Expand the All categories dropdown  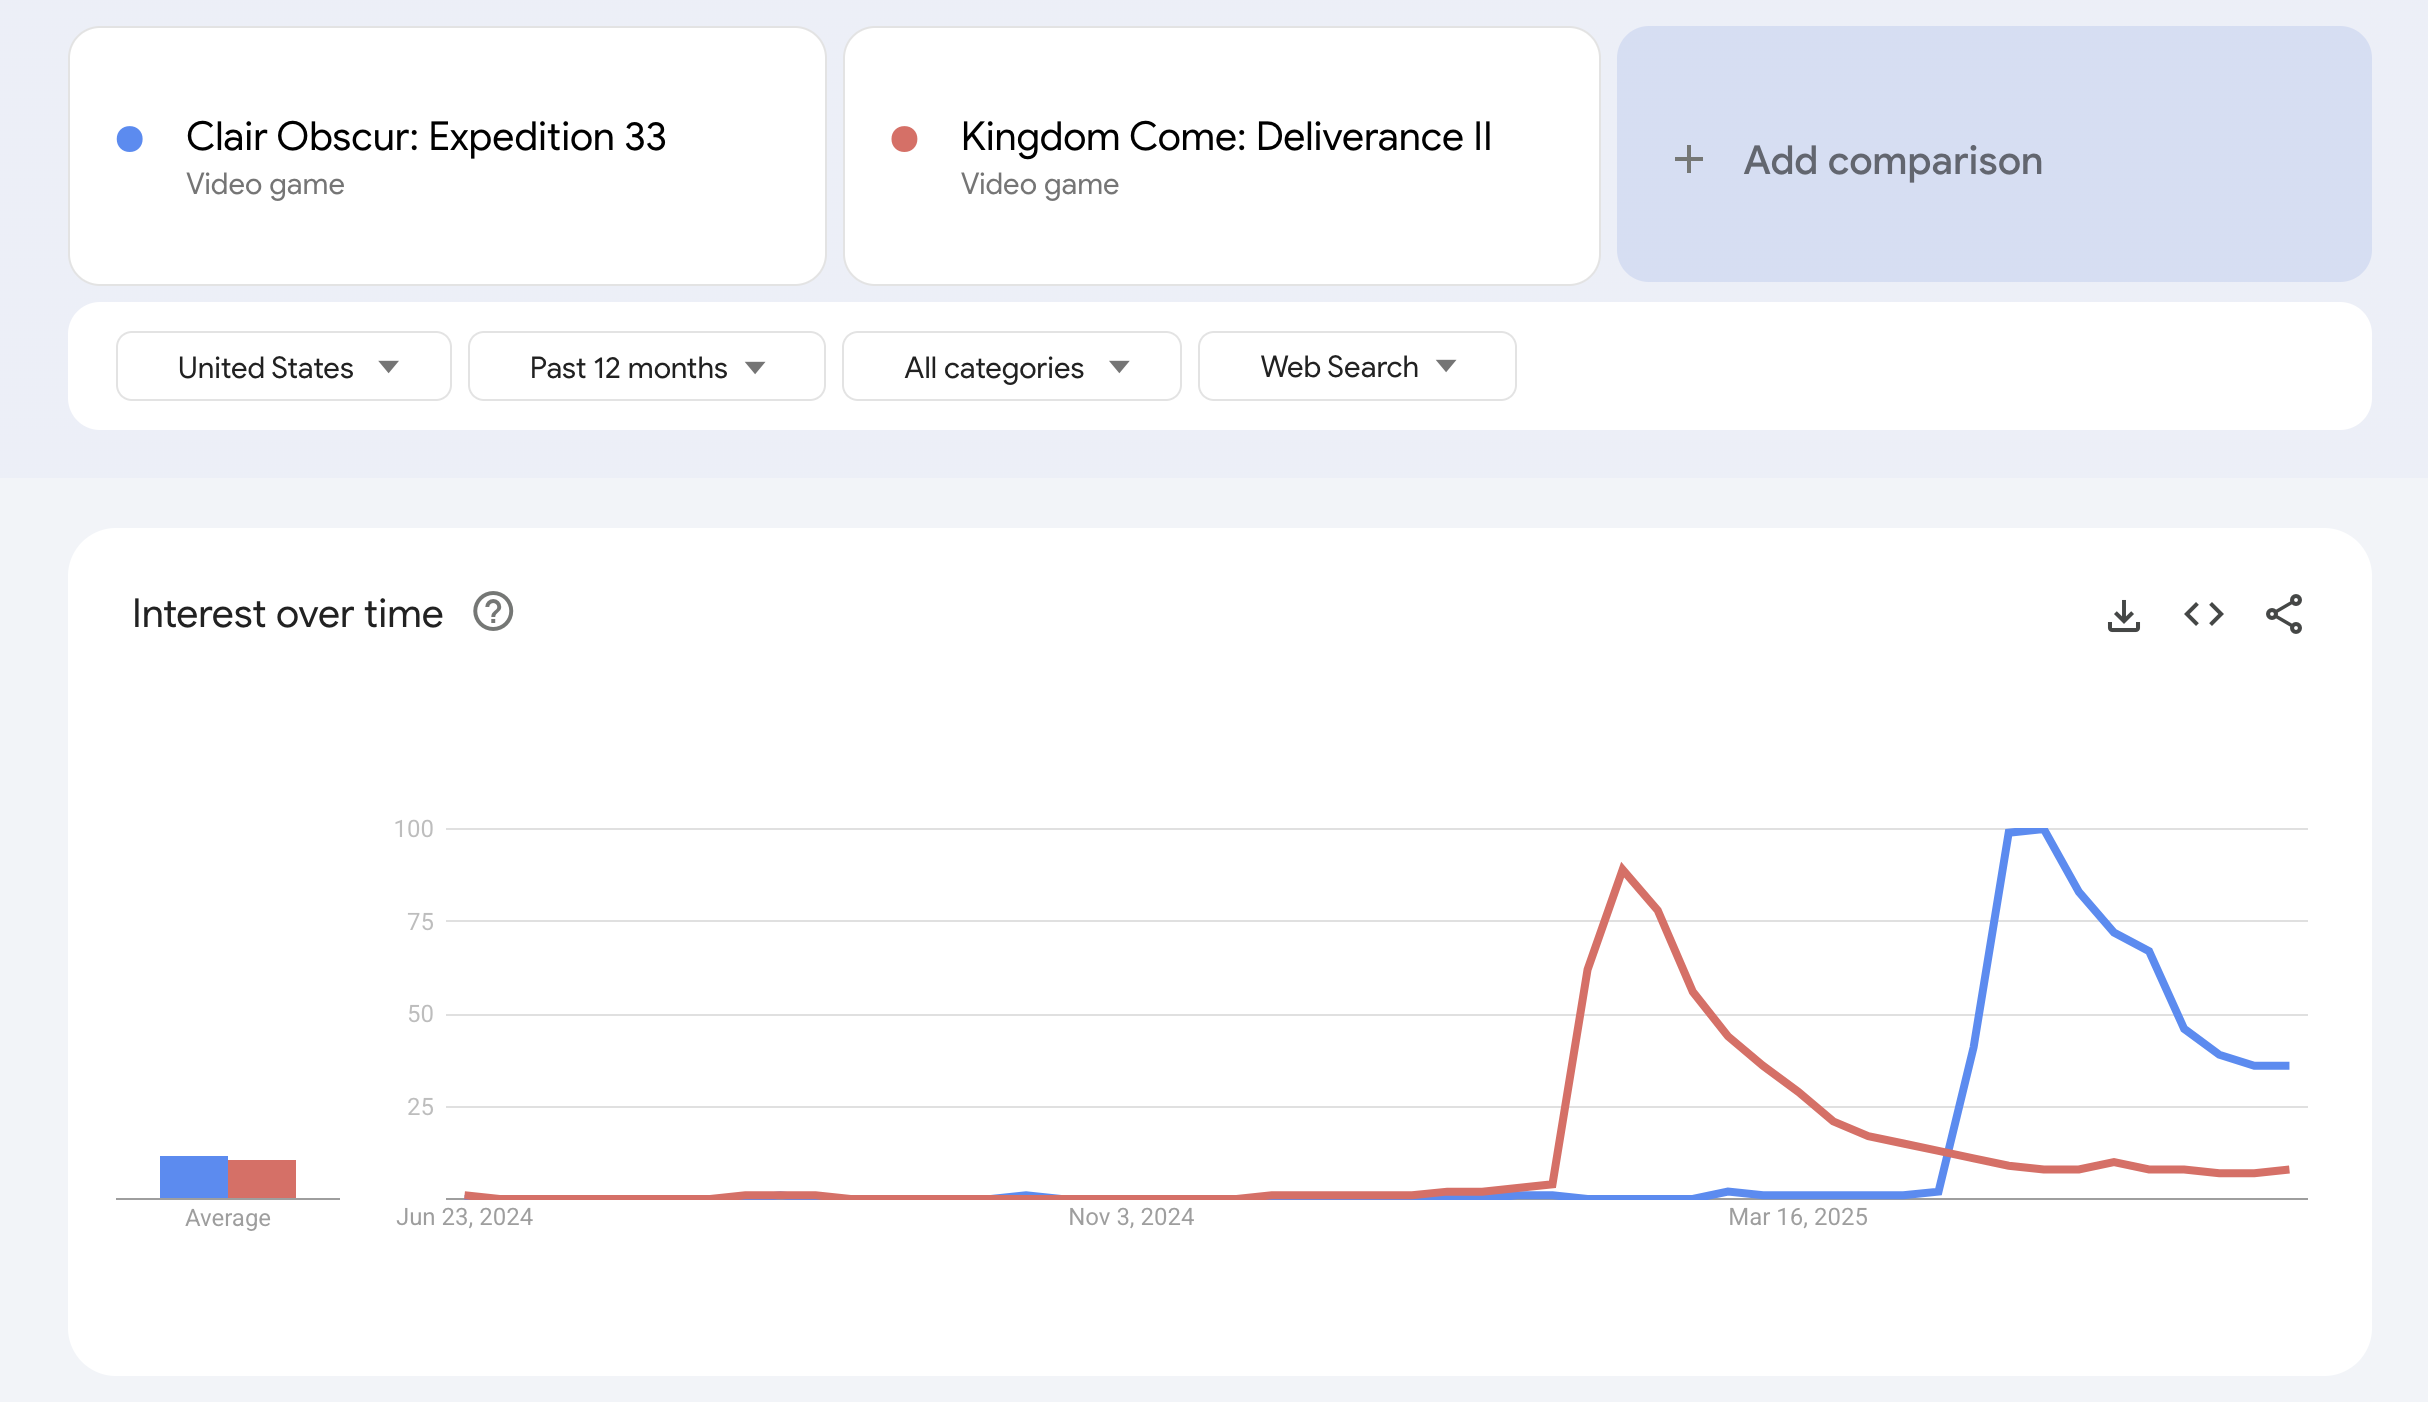[x=1012, y=366]
